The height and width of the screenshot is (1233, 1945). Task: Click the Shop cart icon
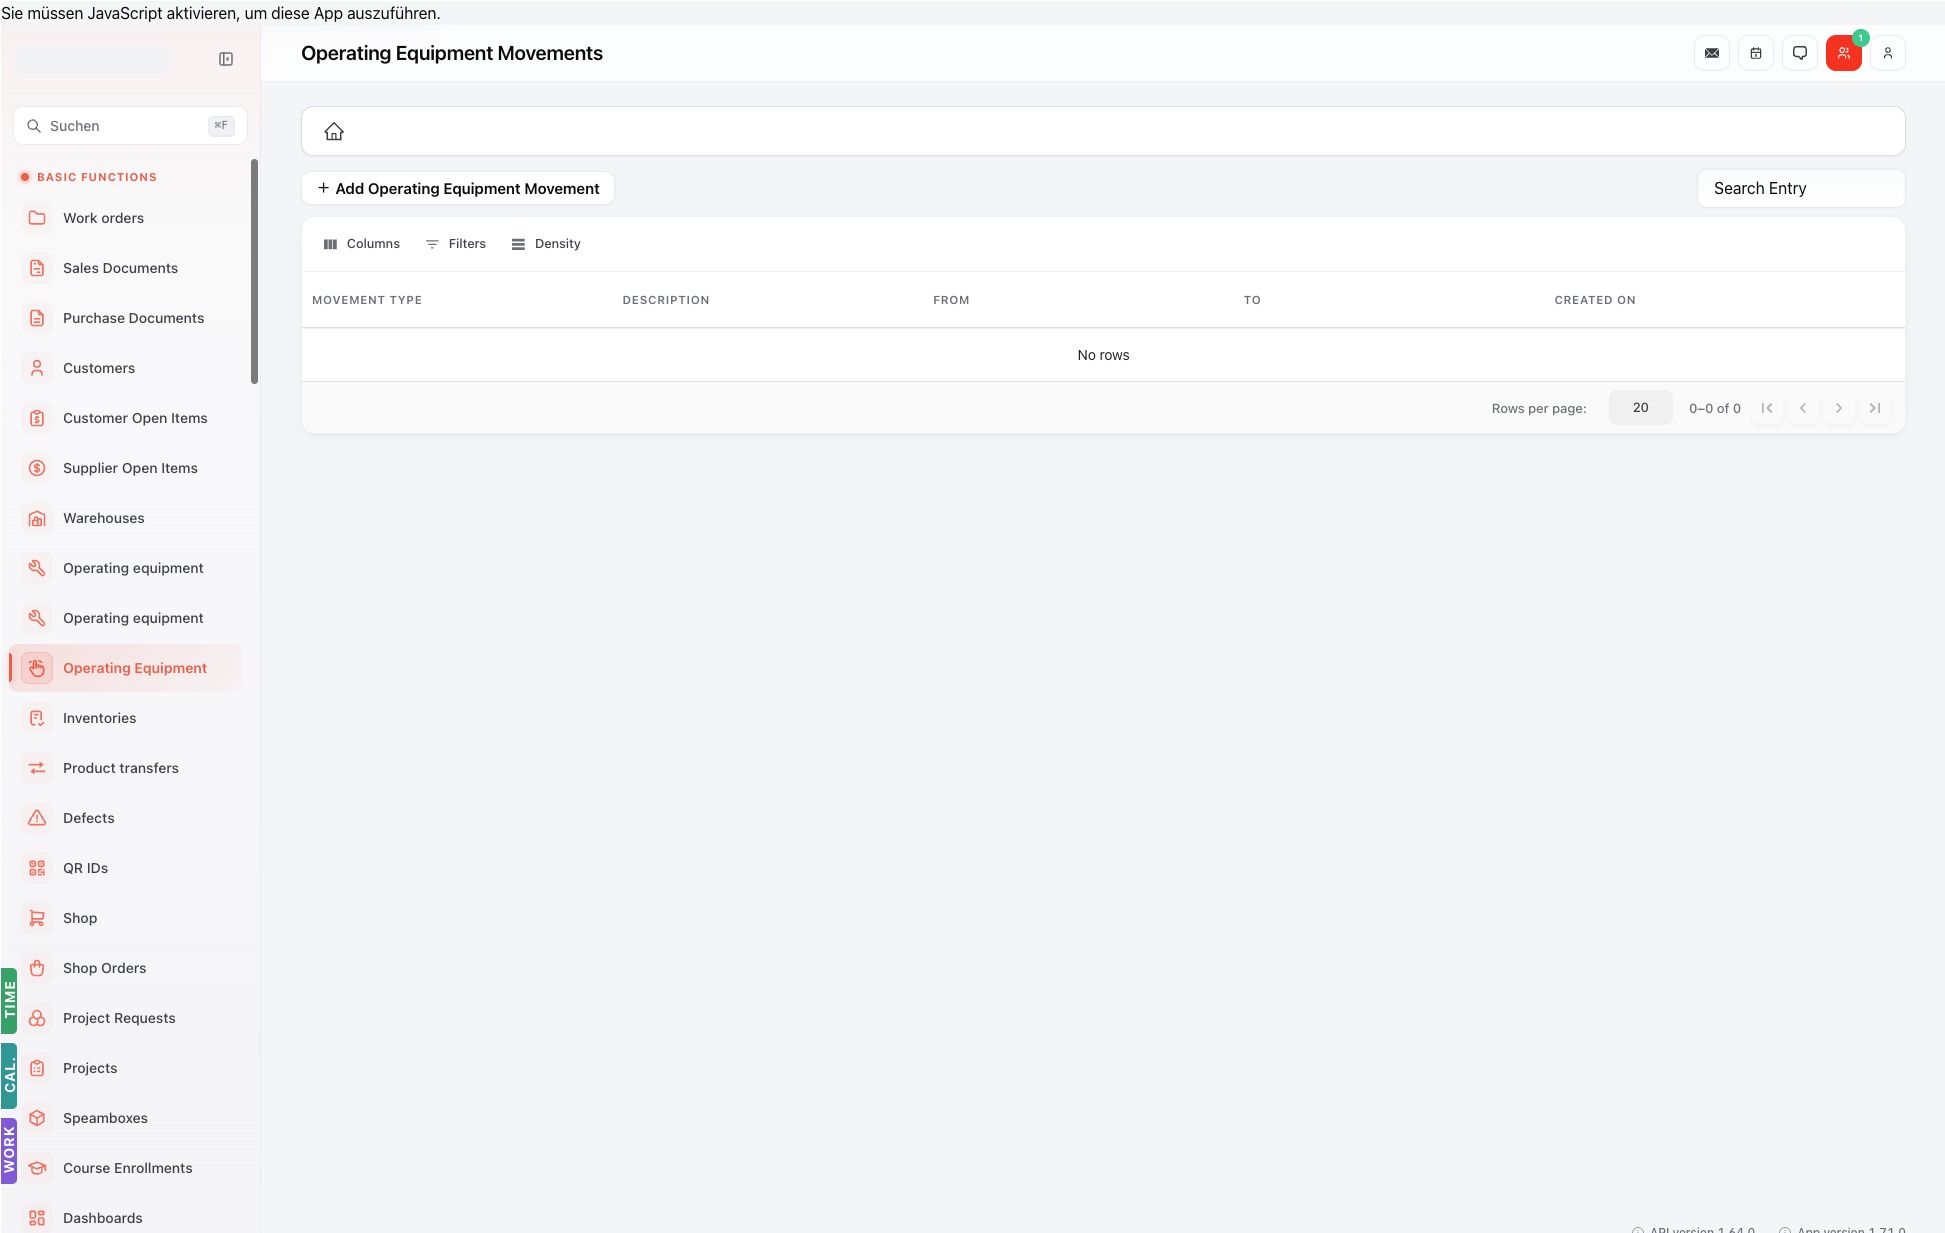tap(37, 918)
